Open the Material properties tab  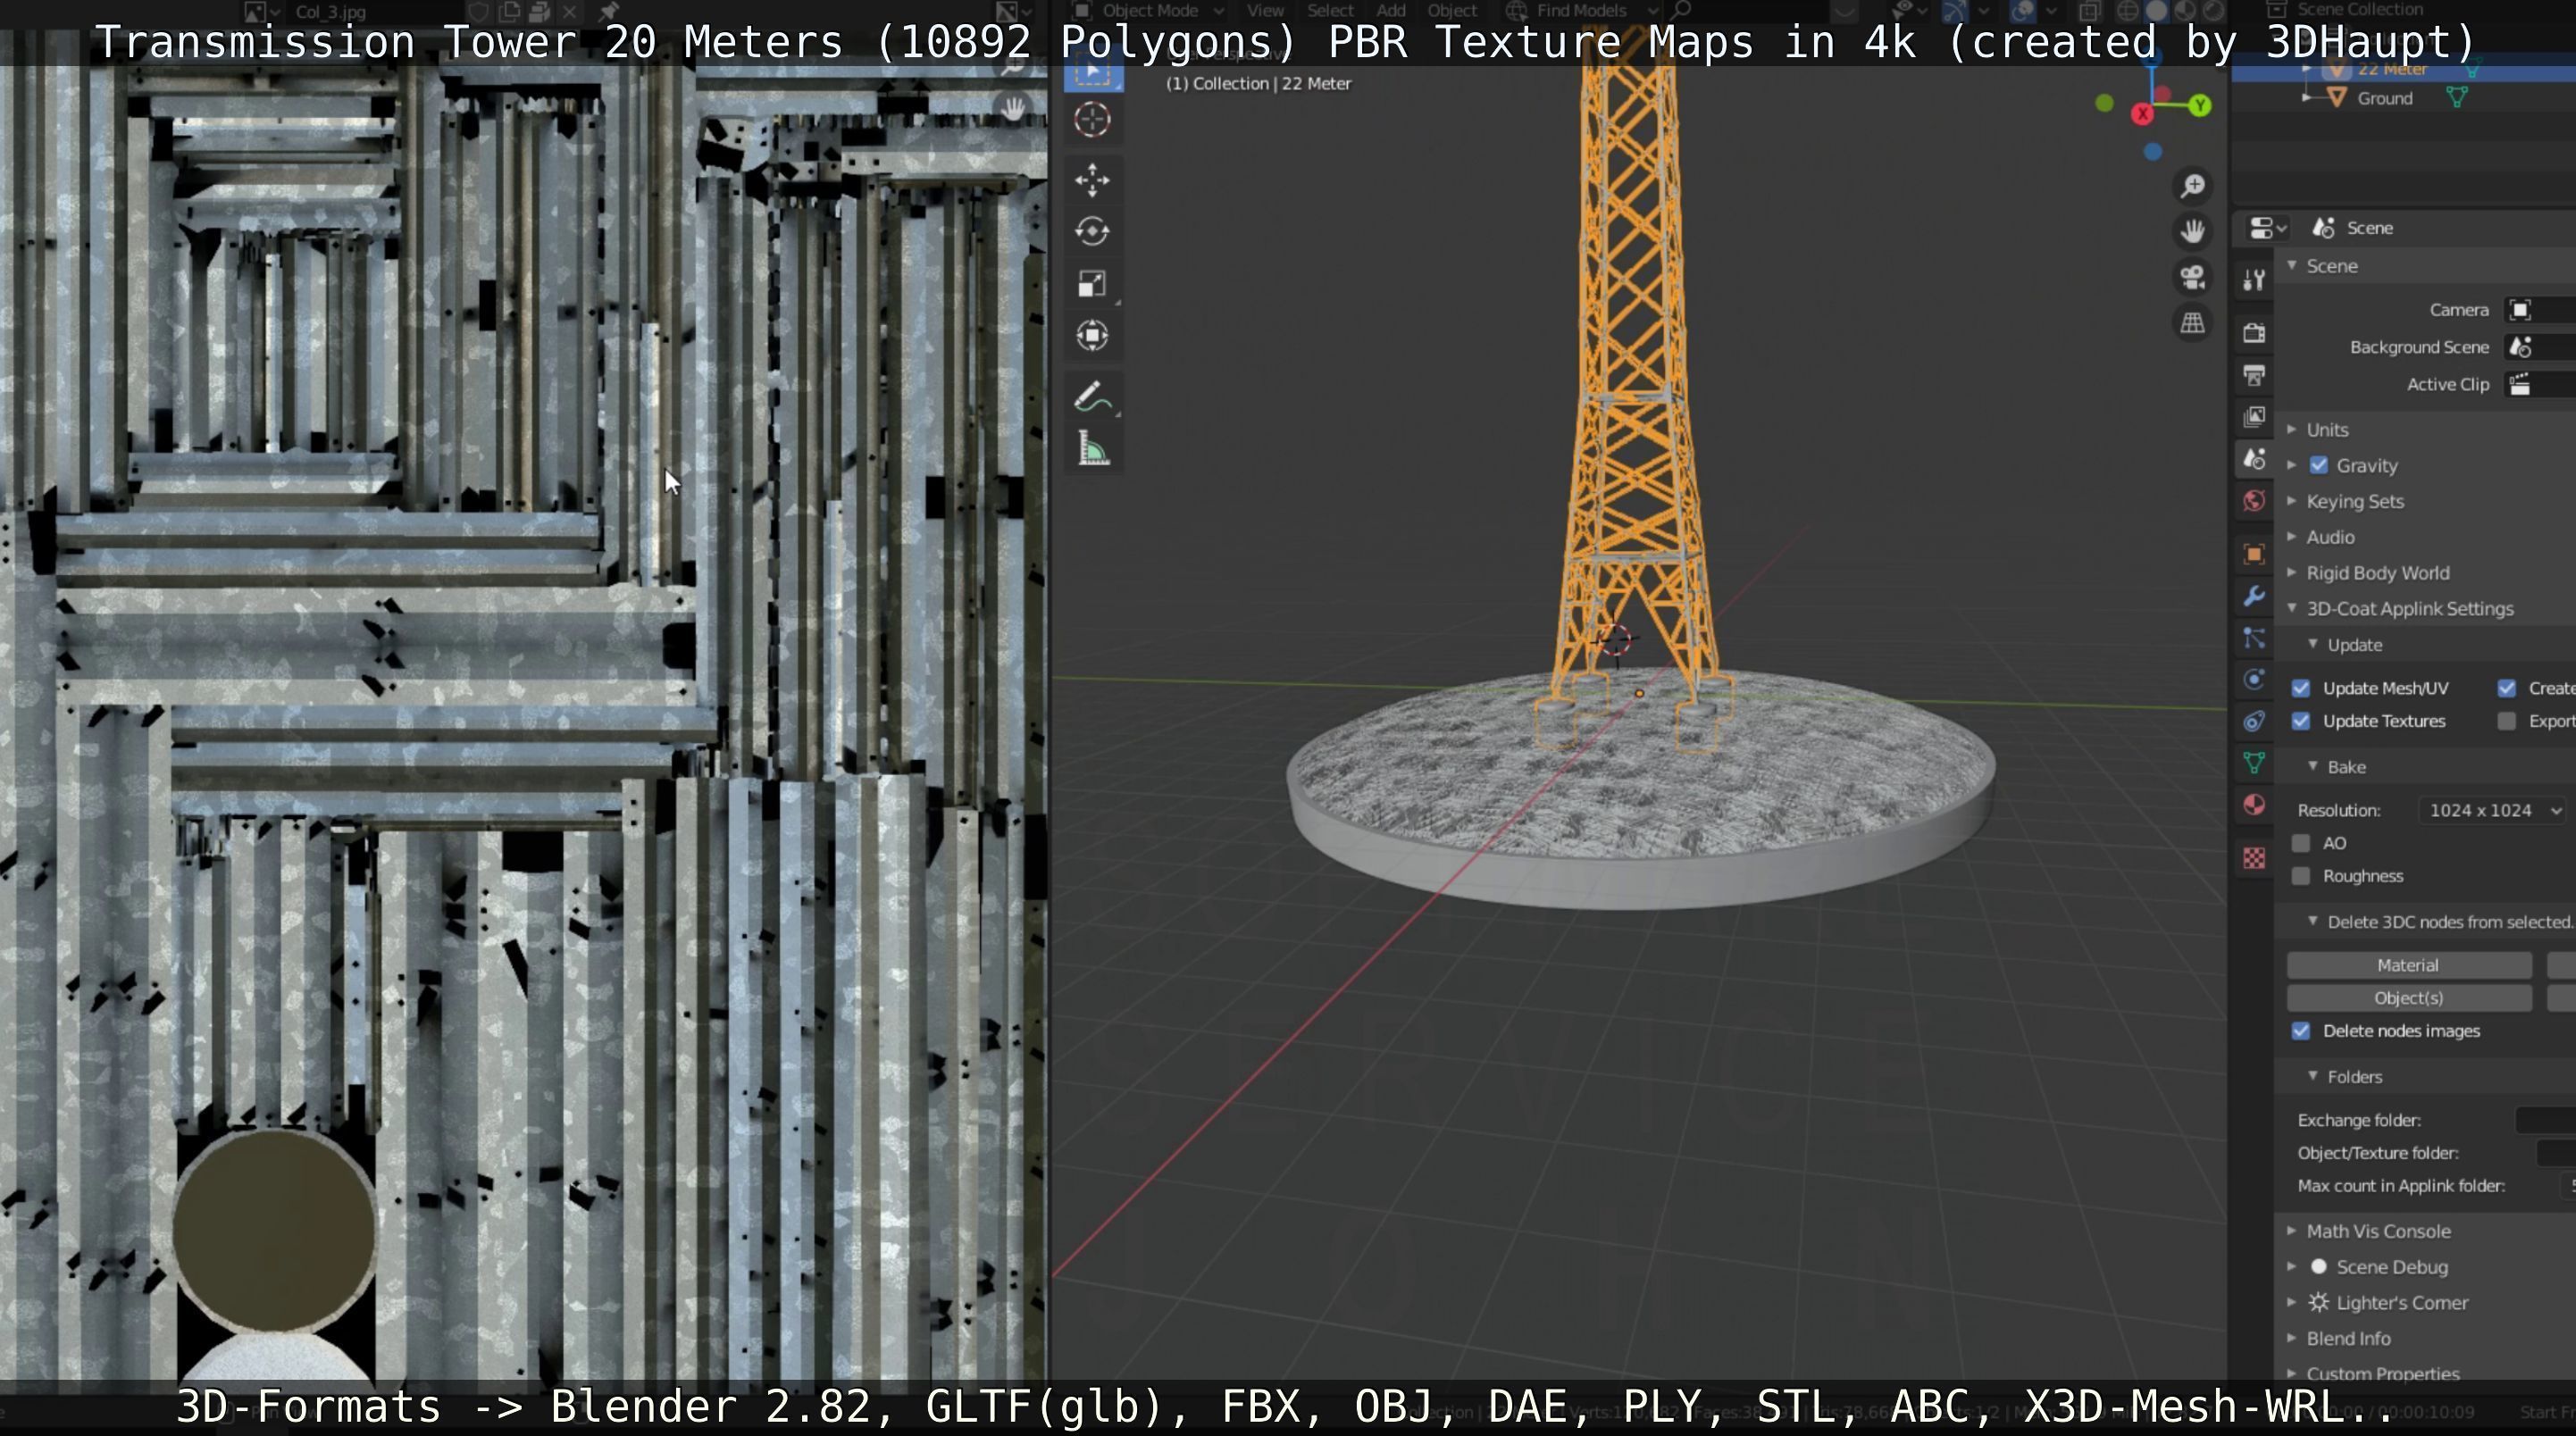click(2254, 806)
